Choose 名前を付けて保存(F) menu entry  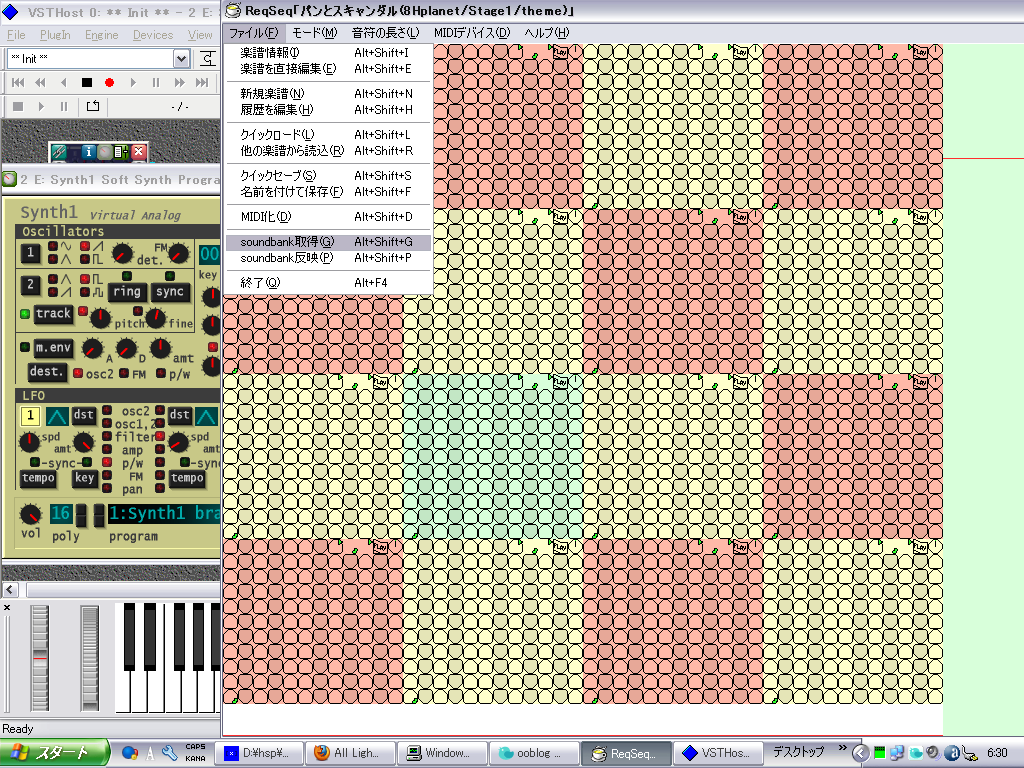click(x=328, y=192)
